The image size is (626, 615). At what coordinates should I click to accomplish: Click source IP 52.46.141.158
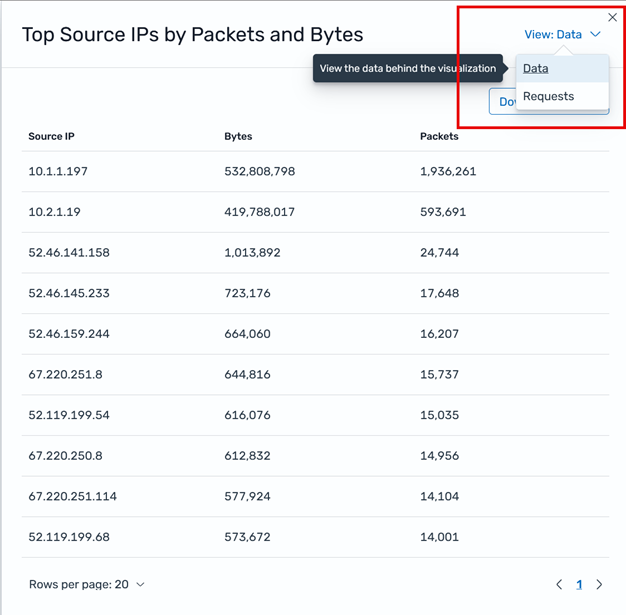click(x=69, y=252)
